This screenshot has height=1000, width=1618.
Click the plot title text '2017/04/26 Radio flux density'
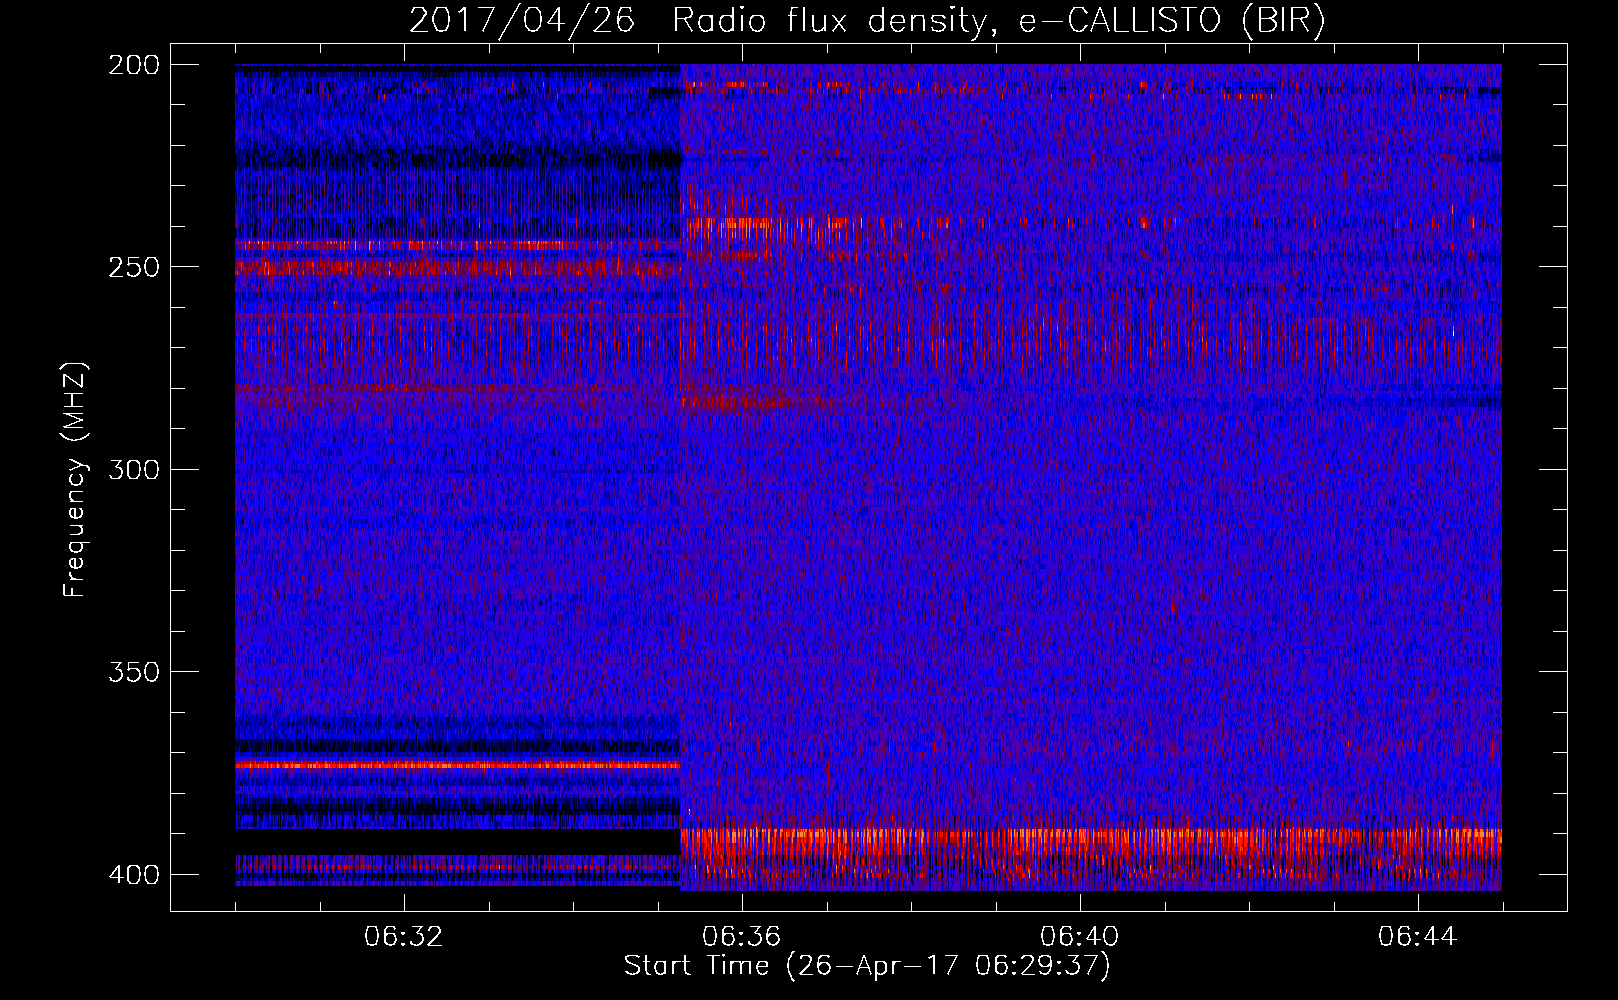(697, 21)
